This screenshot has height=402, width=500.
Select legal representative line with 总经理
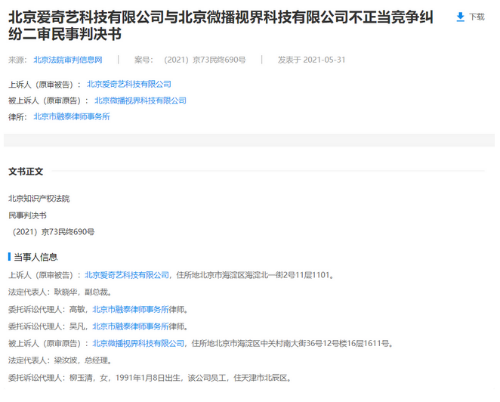tap(60, 360)
